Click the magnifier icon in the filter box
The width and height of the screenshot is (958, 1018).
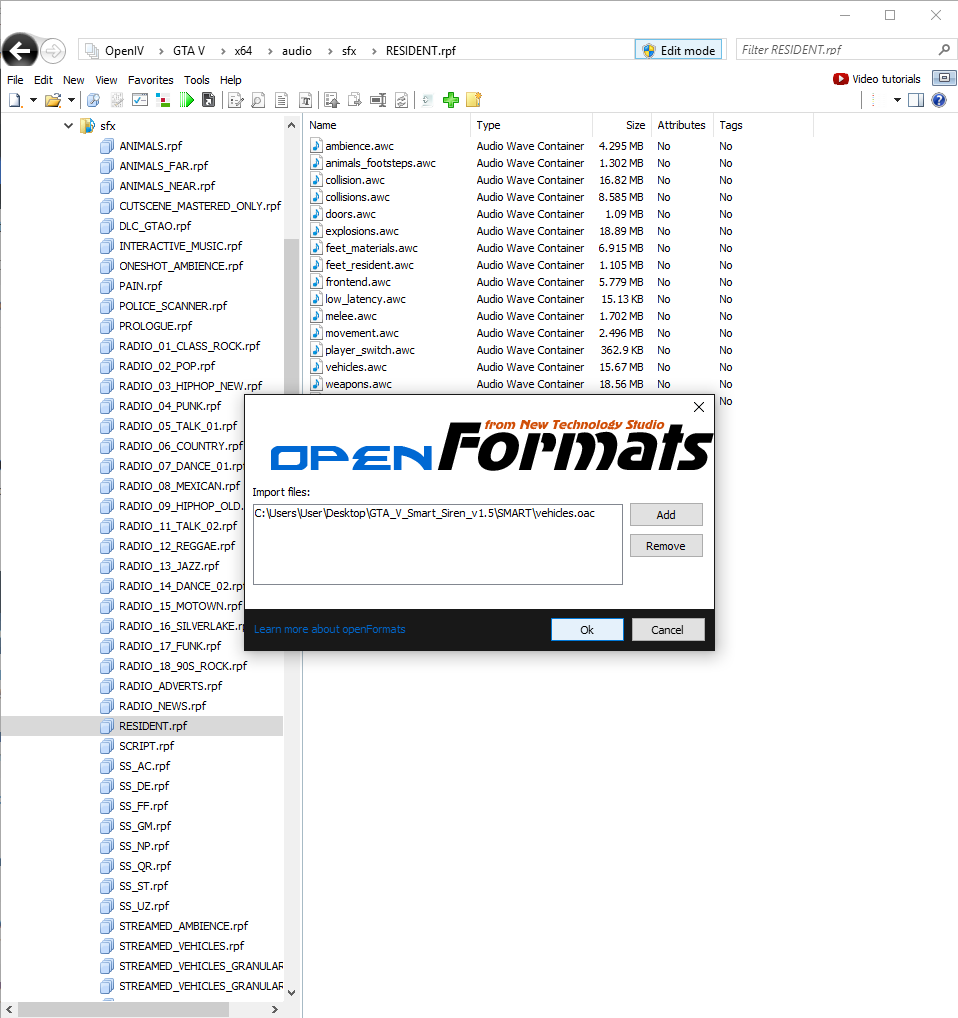click(944, 49)
